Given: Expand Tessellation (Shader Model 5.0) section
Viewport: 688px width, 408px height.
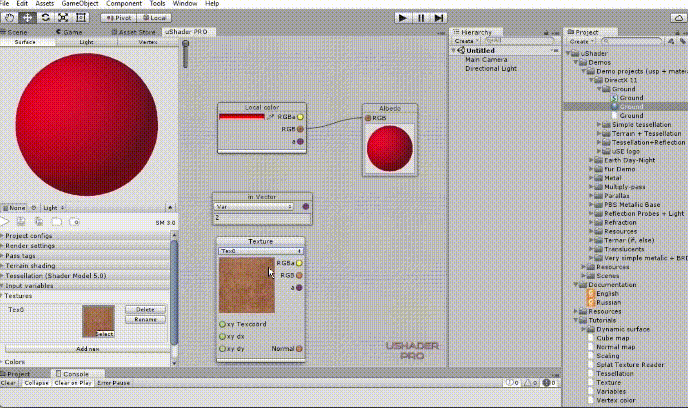Looking at the screenshot, I should pyautogui.click(x=85, y=276).
